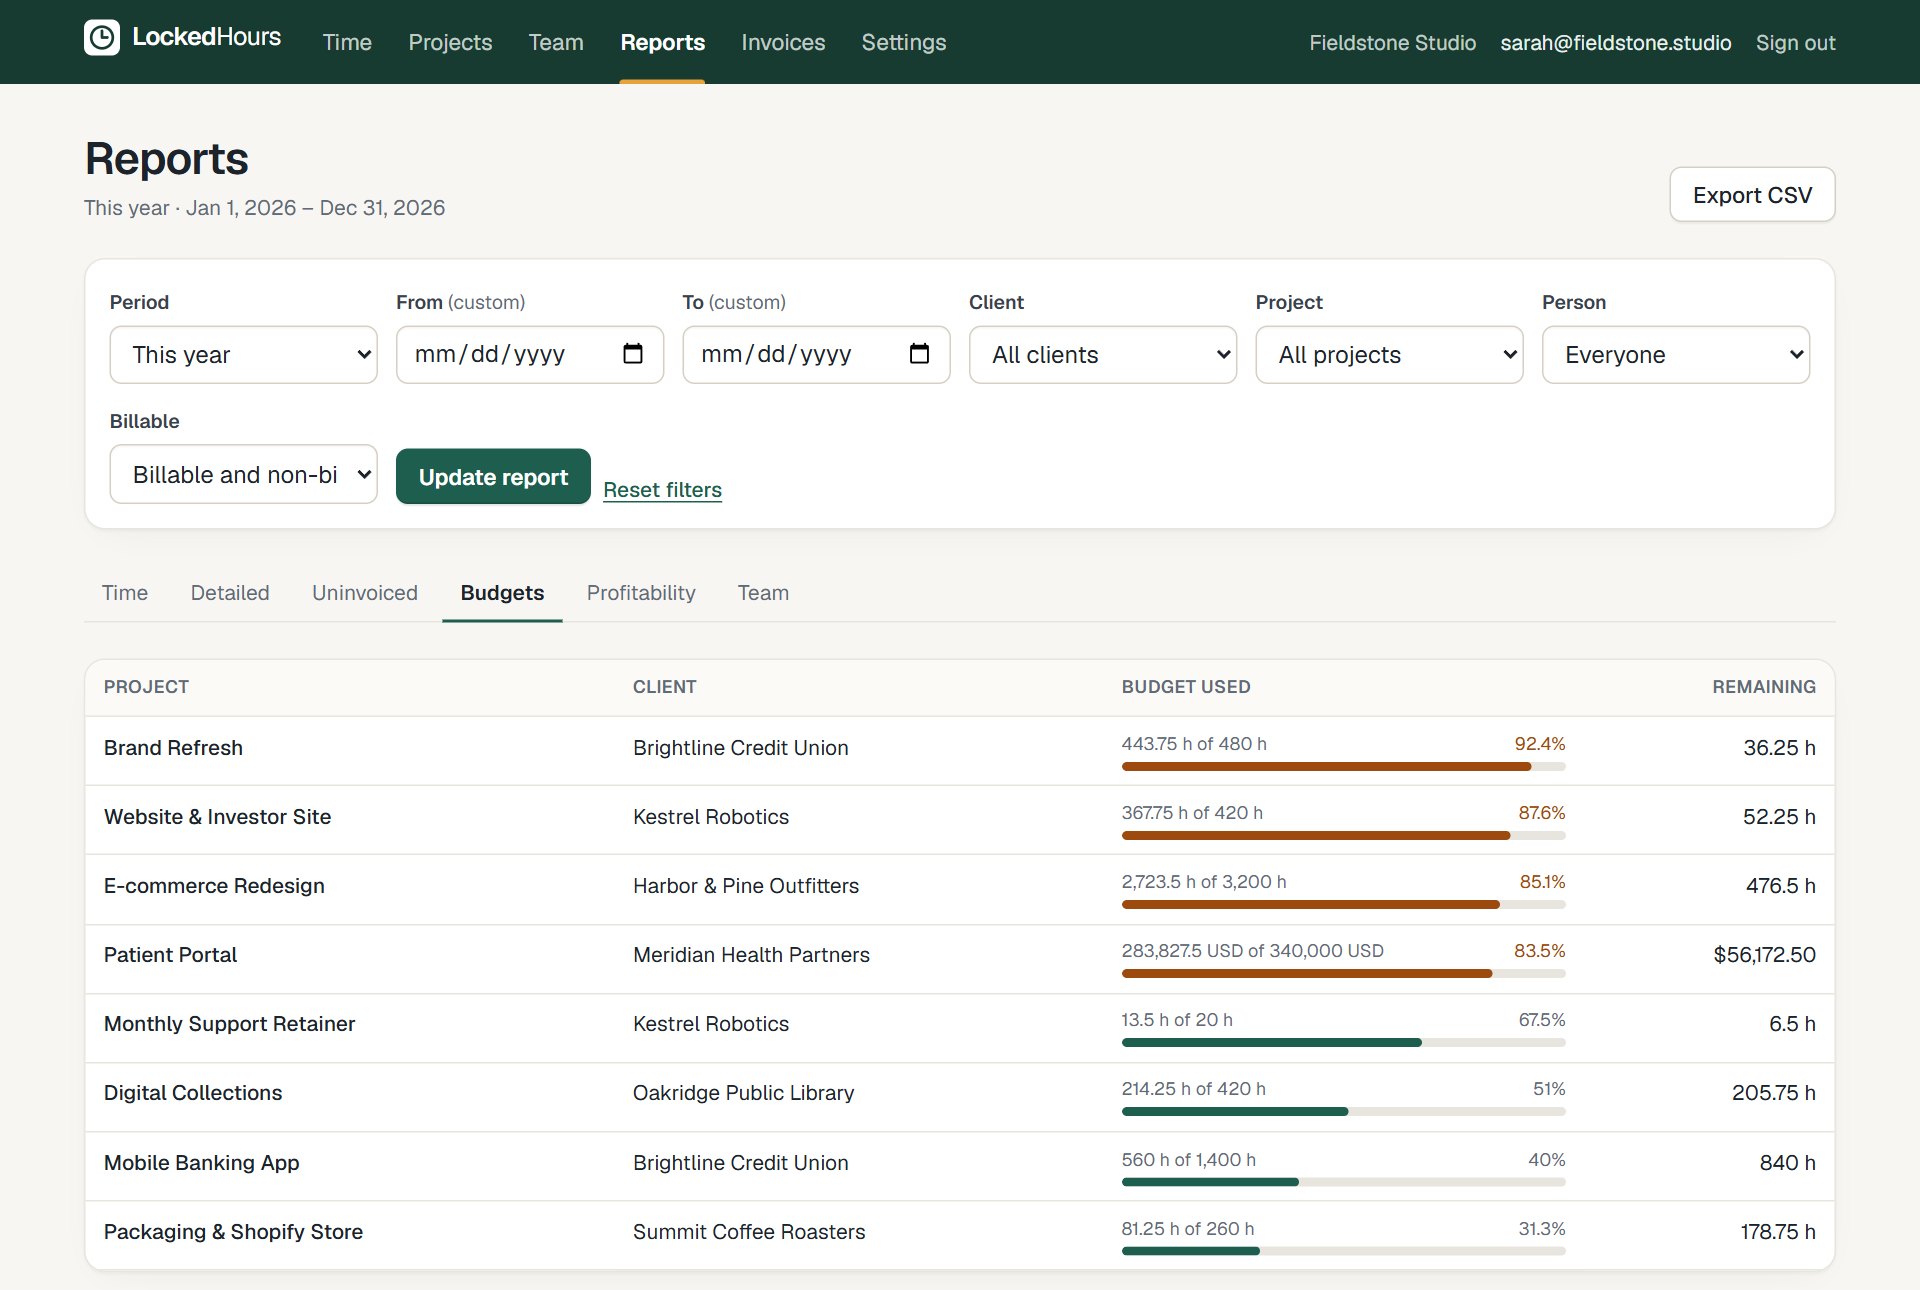Click the Update report button
The height and width of the screenshot is (1290, 1920).
click(493, 477)
